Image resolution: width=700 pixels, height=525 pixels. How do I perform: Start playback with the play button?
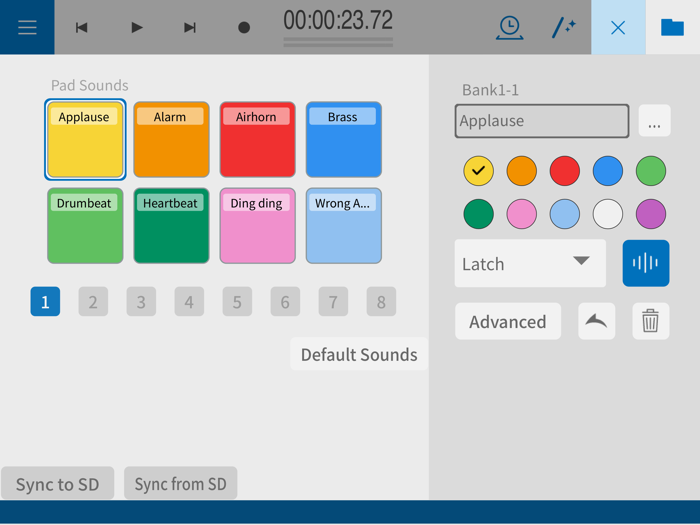click(137, 28)
